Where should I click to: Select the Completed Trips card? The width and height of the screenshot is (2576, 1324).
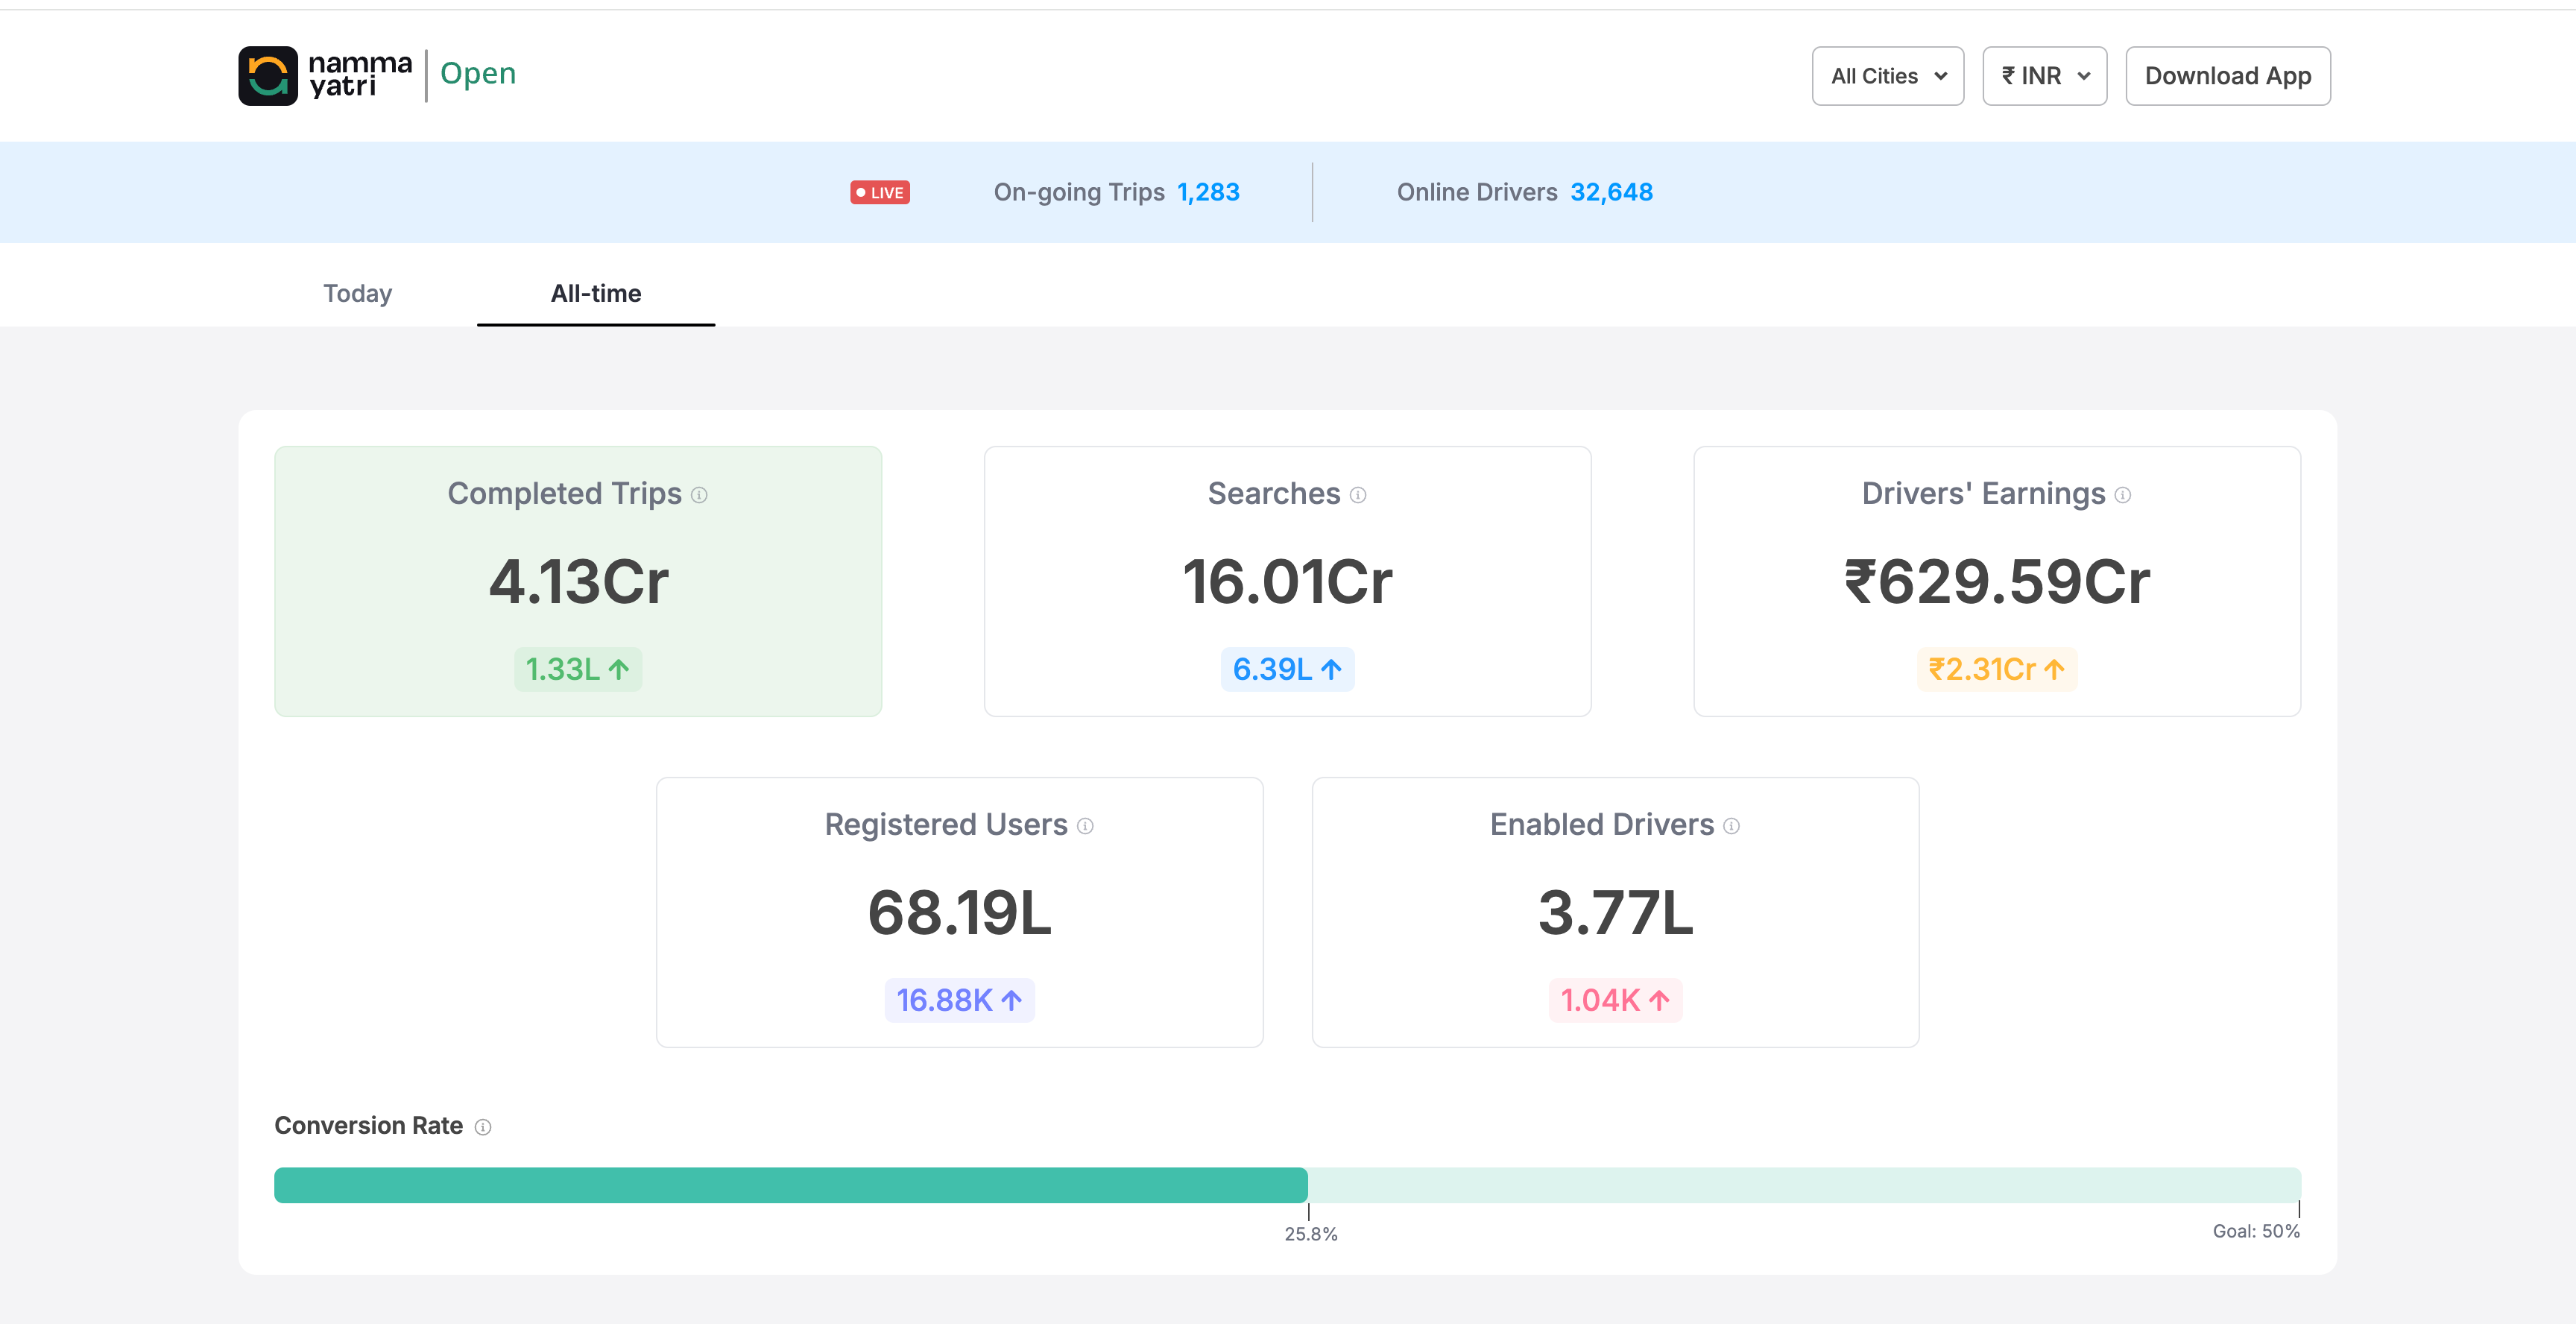coord(578,581)
